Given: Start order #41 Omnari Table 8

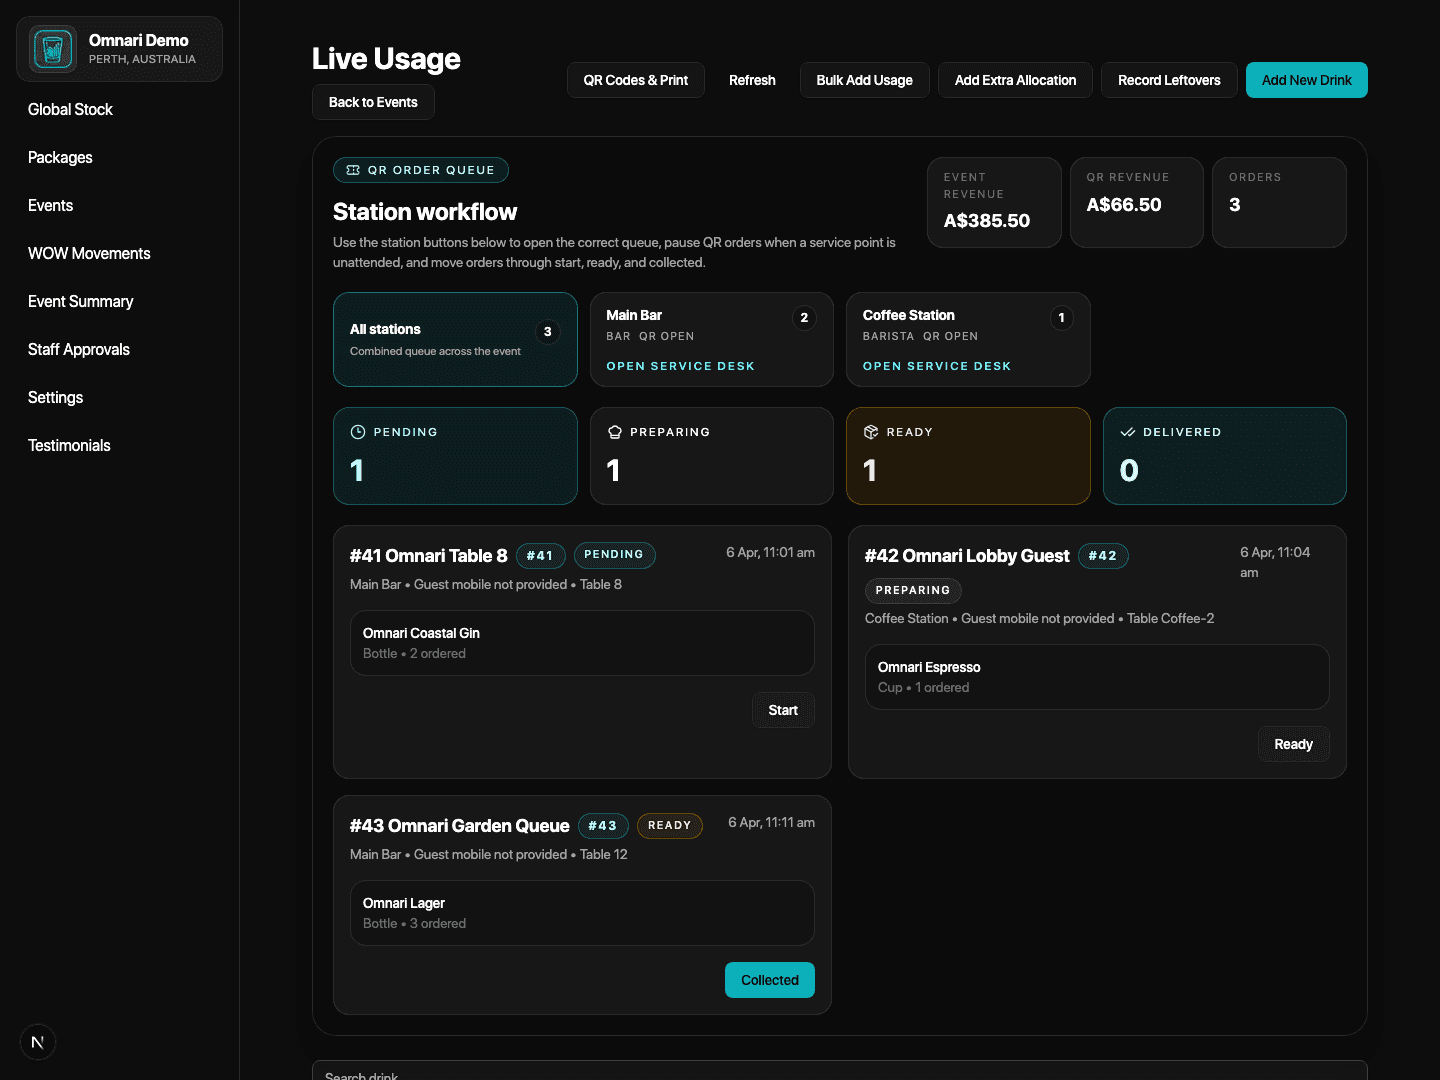Looking at the screenshot, I should 783,710.
